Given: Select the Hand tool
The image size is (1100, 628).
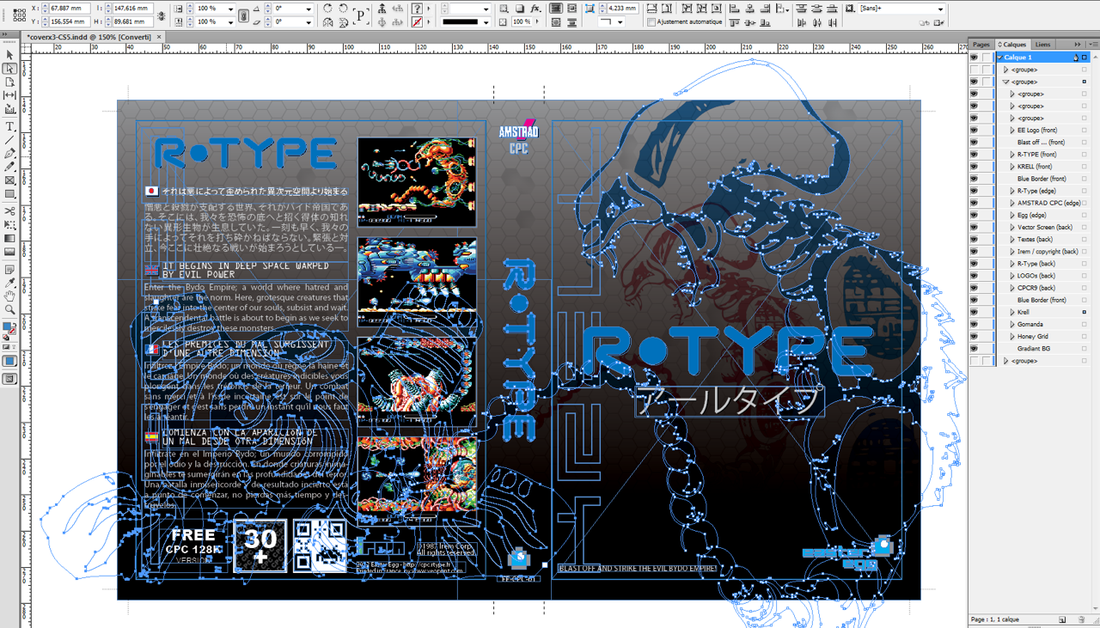Looking at the screenshot, I should point(10,296).
